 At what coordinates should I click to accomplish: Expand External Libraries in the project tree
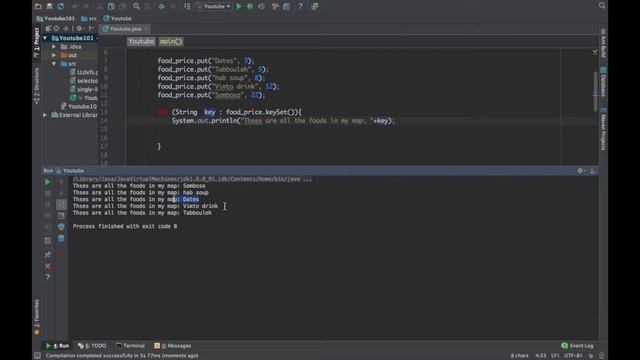click(x=45, y=115)
